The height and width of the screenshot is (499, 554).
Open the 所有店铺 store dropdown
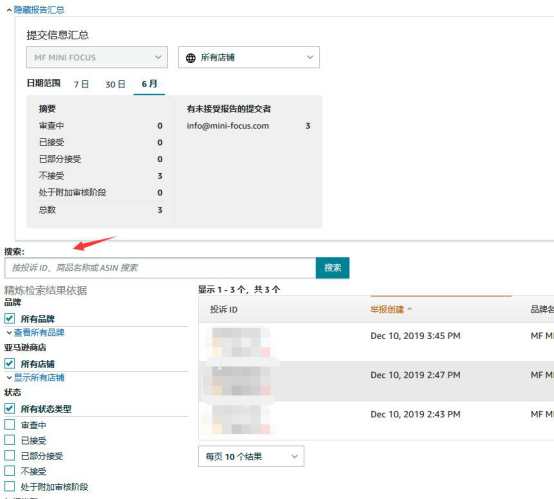click(249, 57)
